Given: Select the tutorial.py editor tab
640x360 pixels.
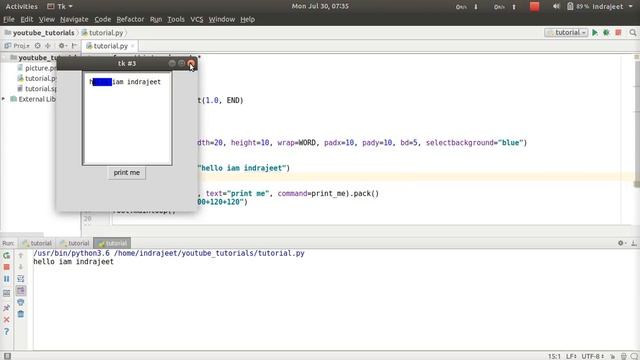Looking at the screenshot, I should (x=110, y=46).
